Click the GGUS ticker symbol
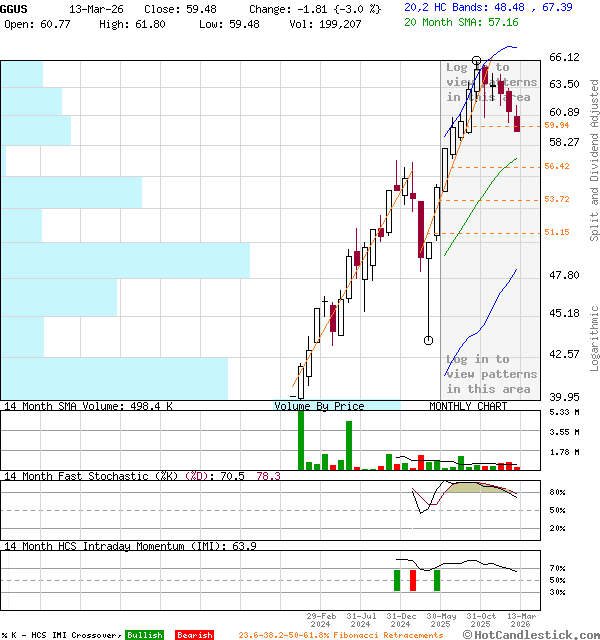The width and height of the screenshot is (600, 640). (15, 8)
